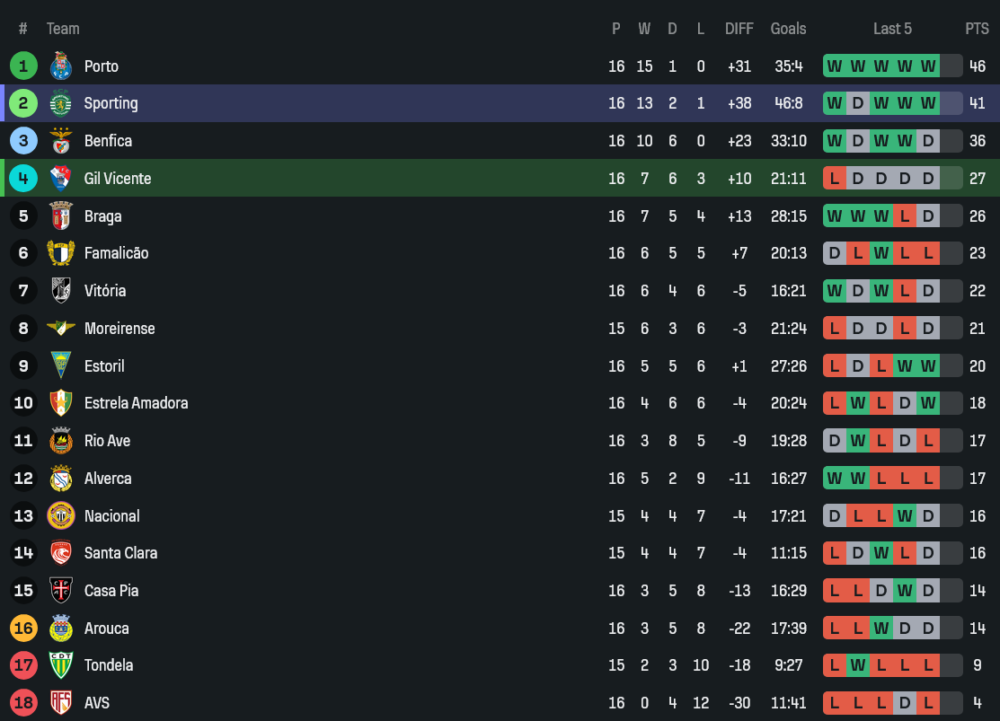The width and height of the screenshot is (1000, 721).
Task: Click Gil Vicente's loss badge in form
Action: point(834,178)
